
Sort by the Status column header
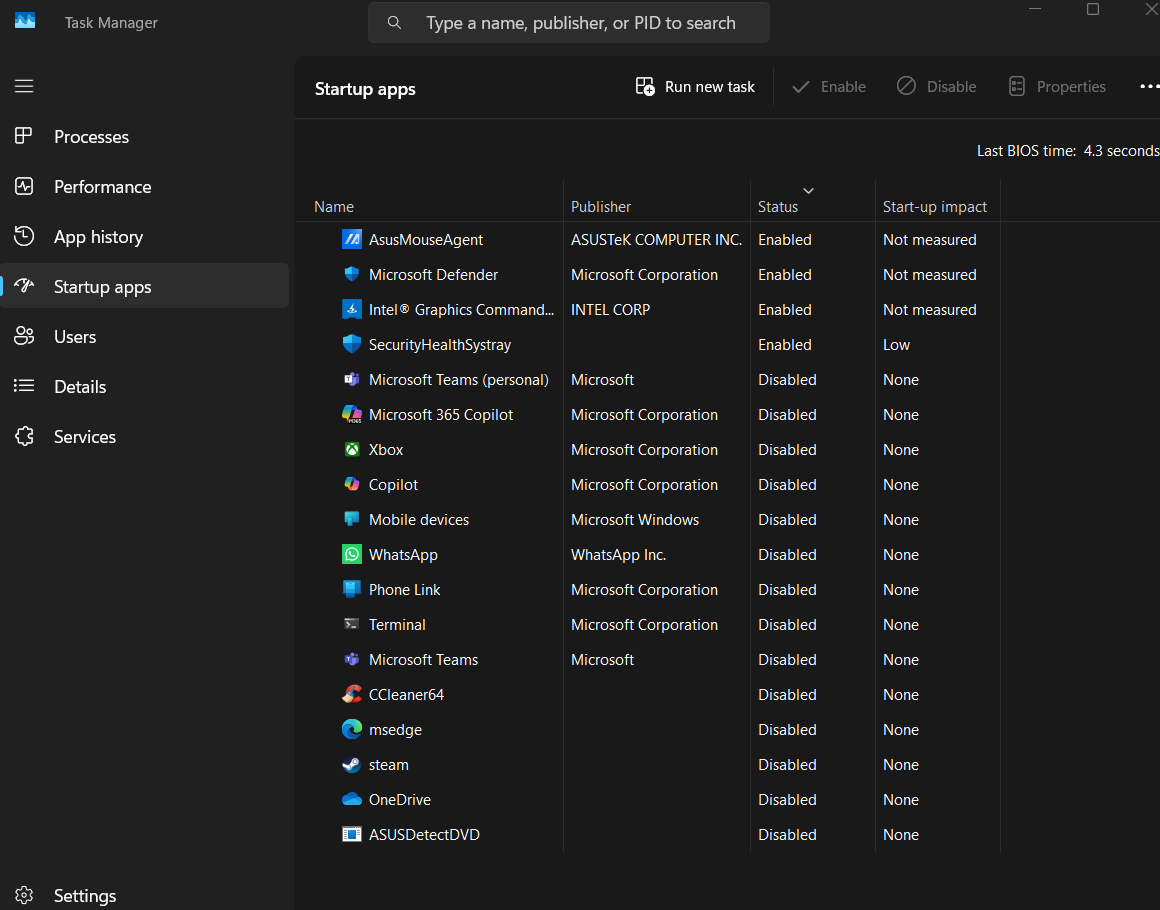coord(778,207)
